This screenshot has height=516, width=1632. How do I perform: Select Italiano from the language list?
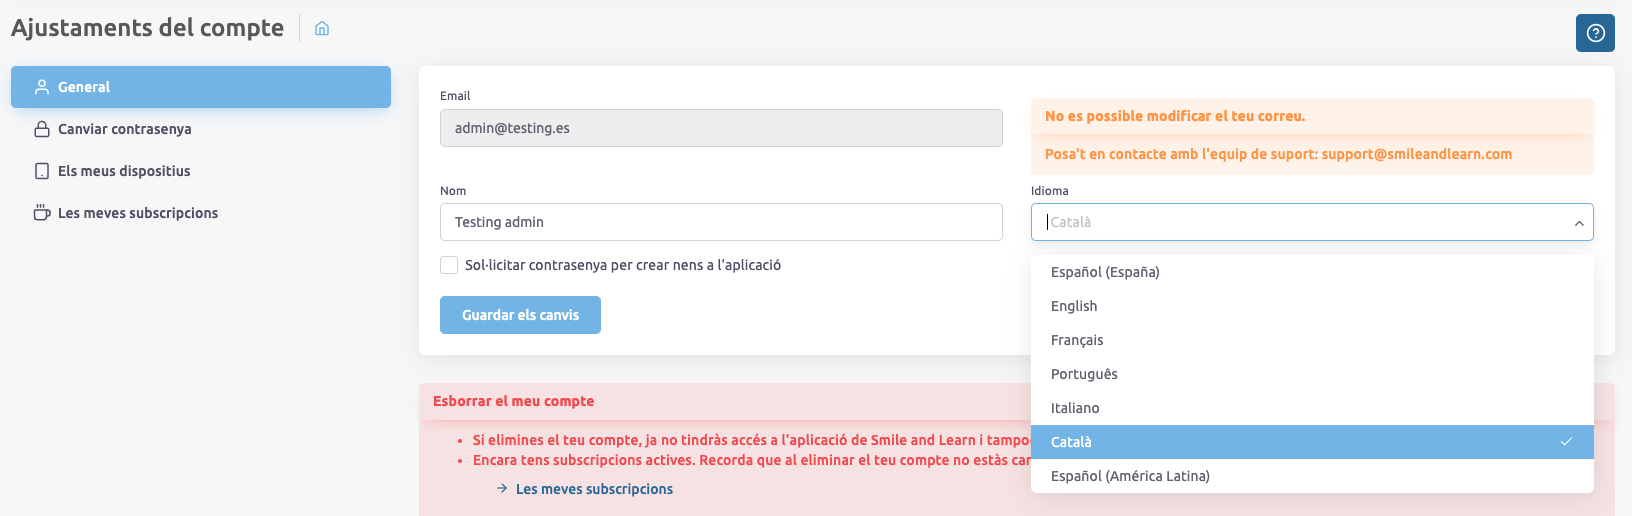coord(1075,408)
